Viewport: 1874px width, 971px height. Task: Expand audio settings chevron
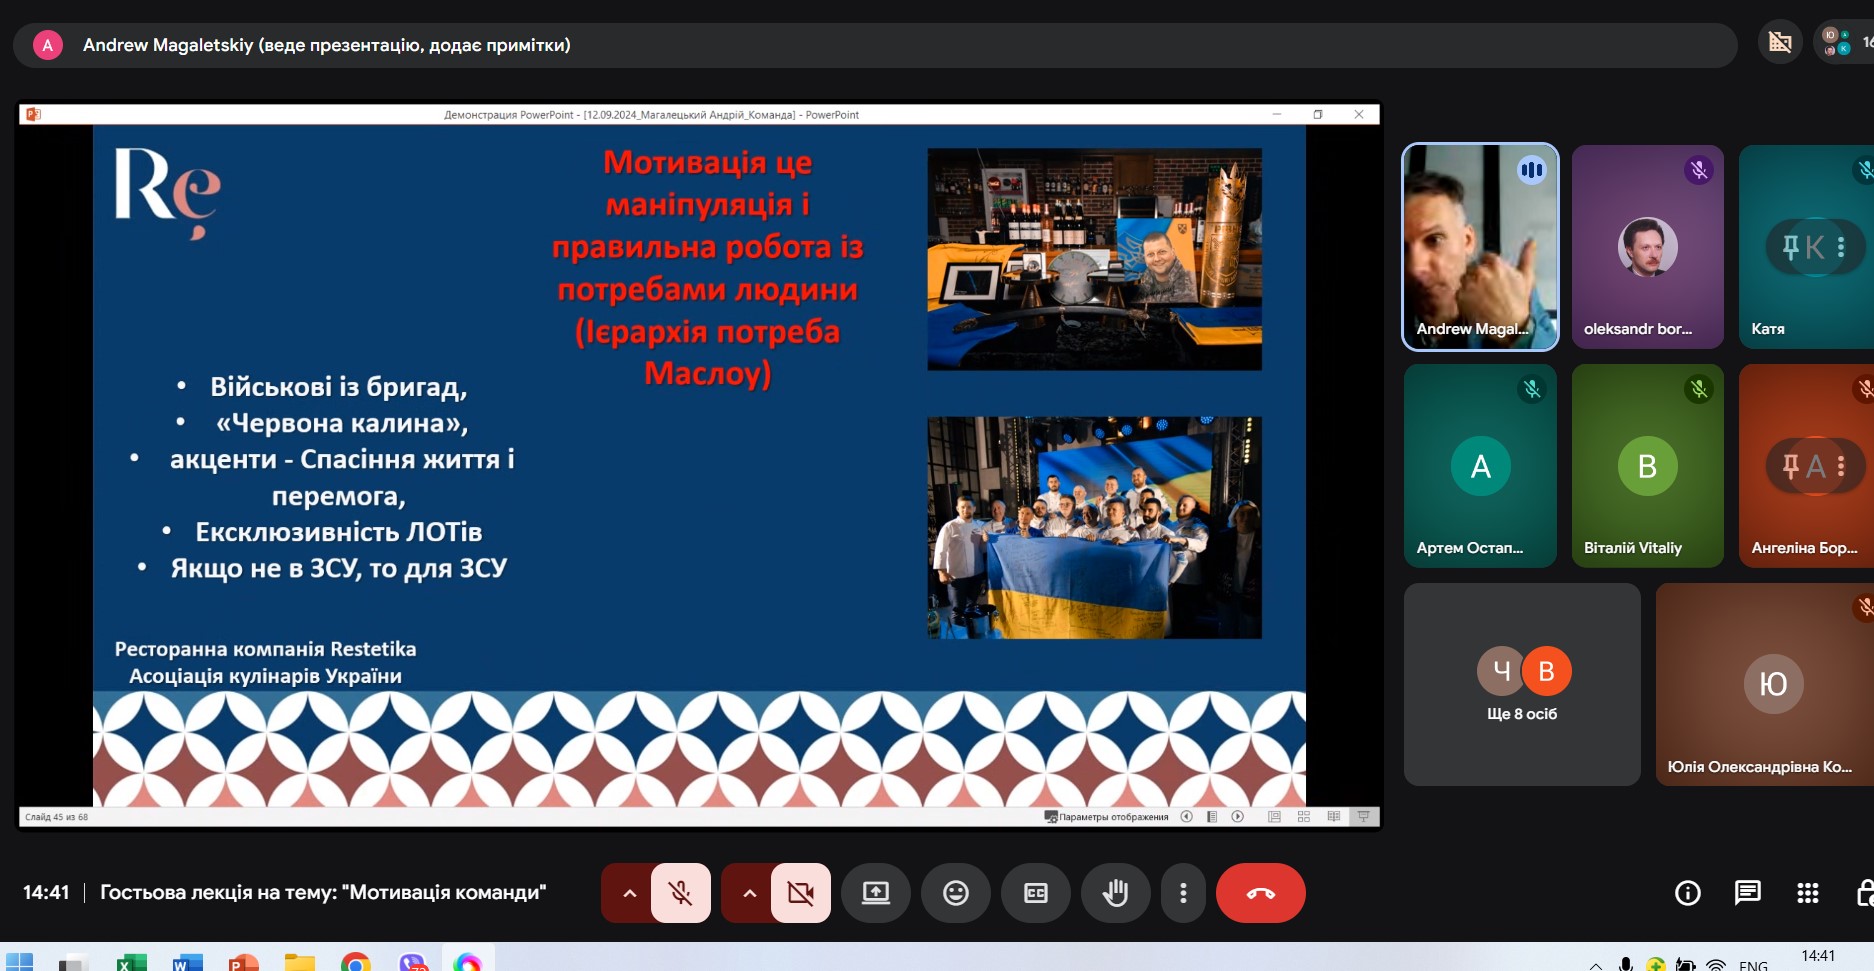point(629,893)
